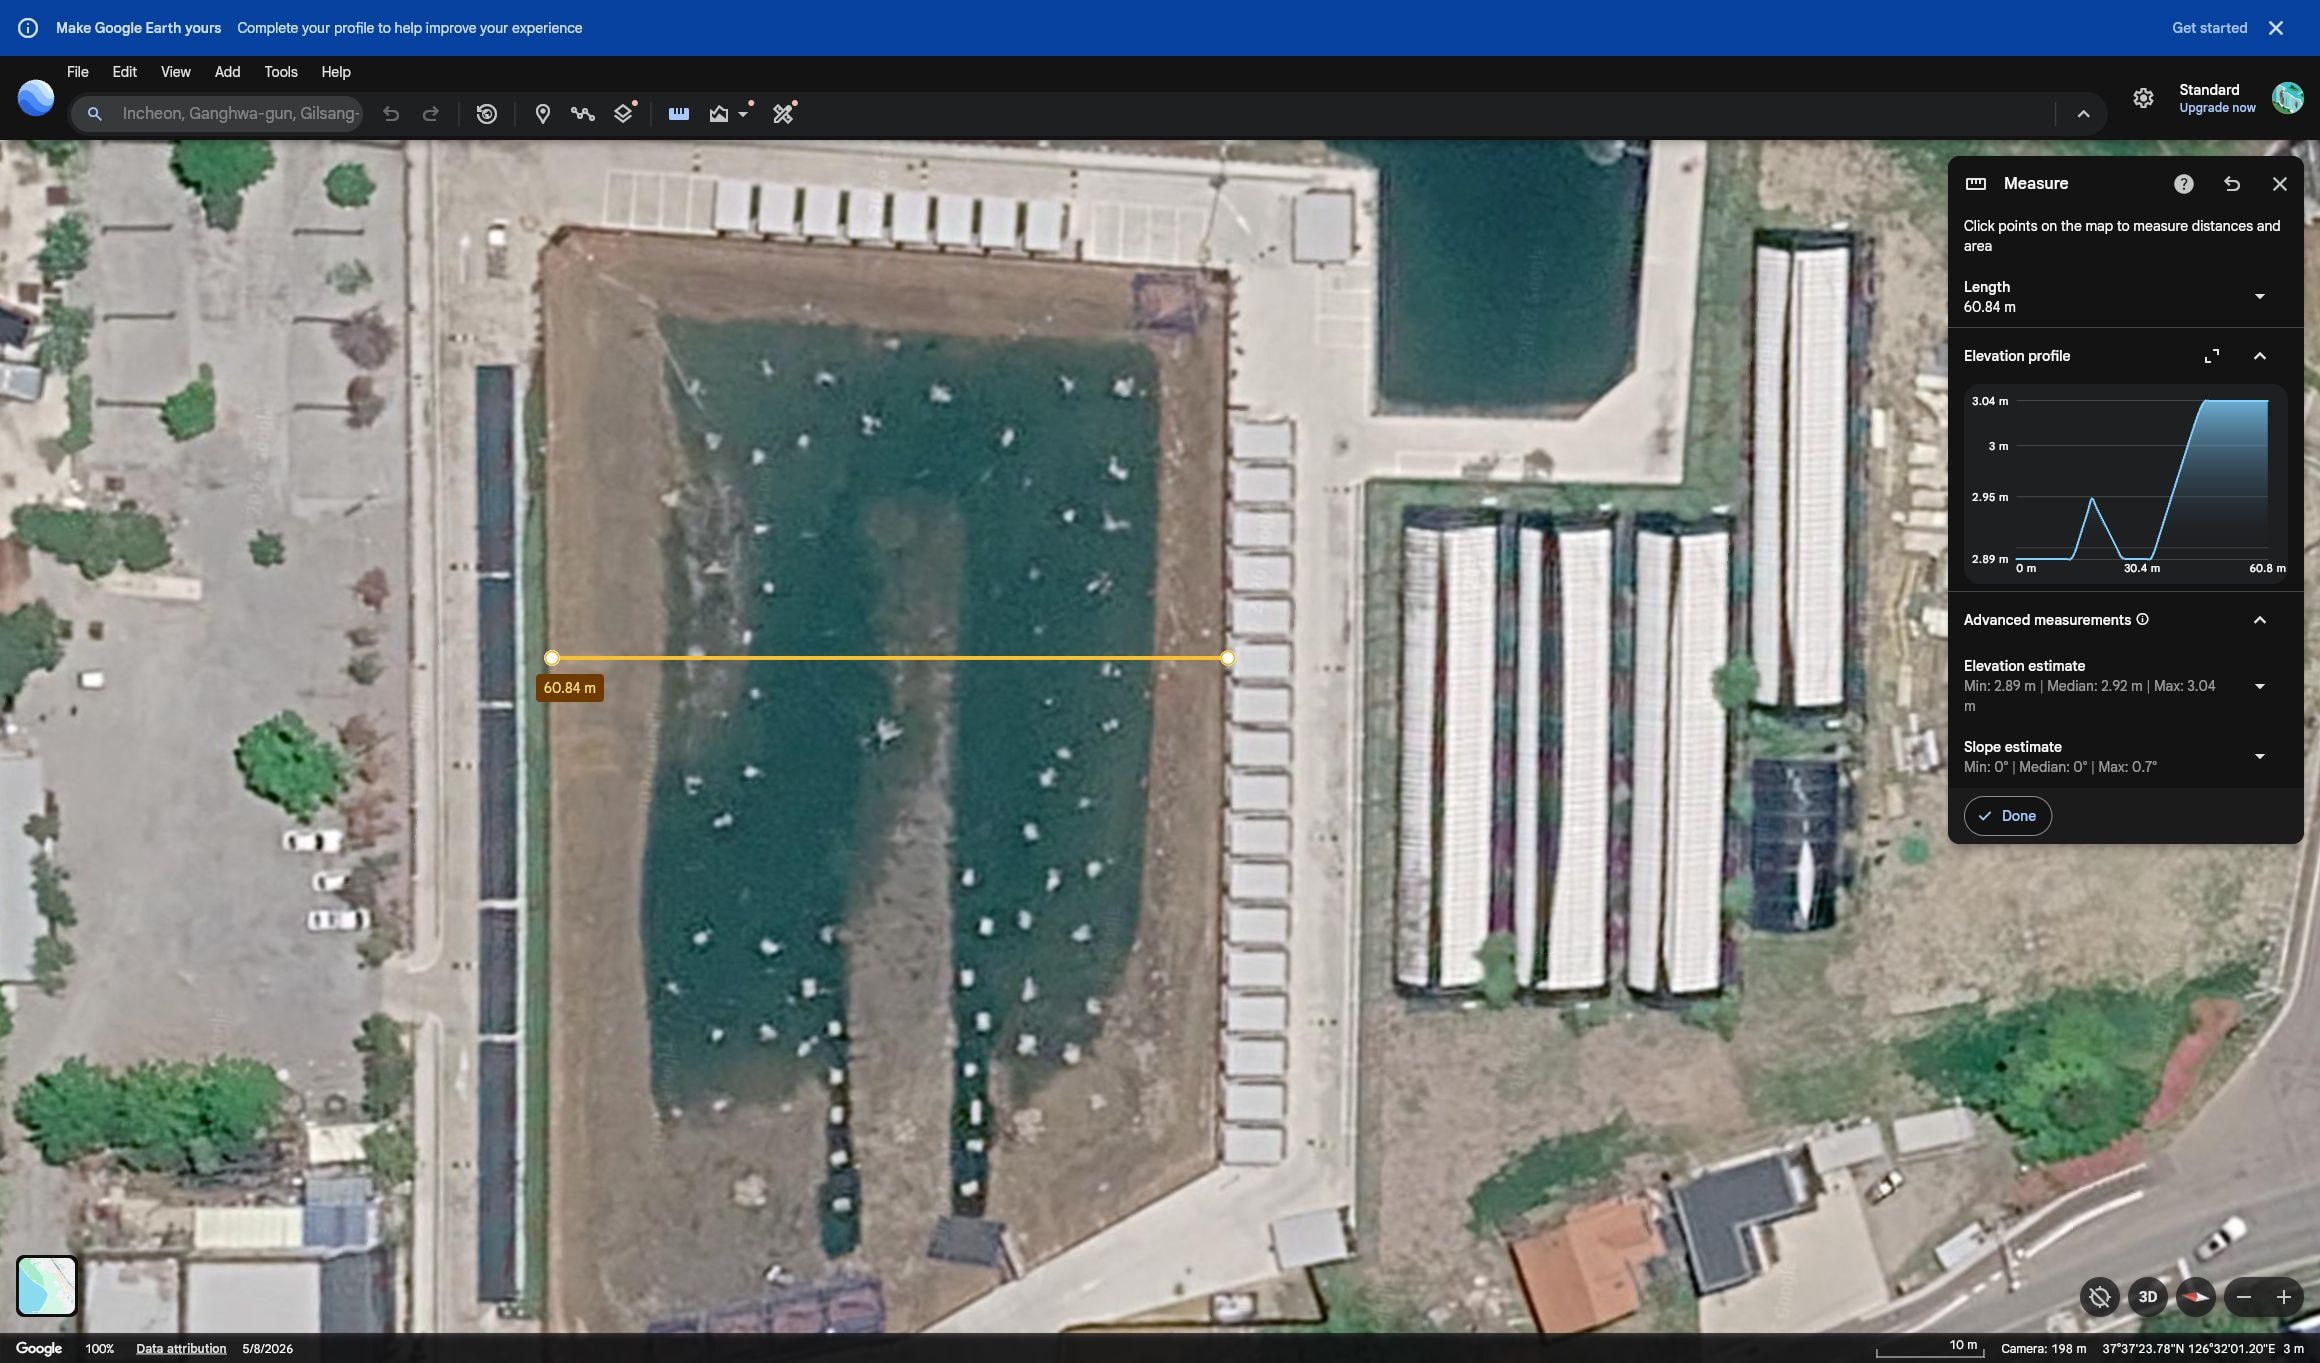Screen dimensions: 2320x1363
Task: Click the Length 60.84 m value
Action: (x=1989, y=307)
